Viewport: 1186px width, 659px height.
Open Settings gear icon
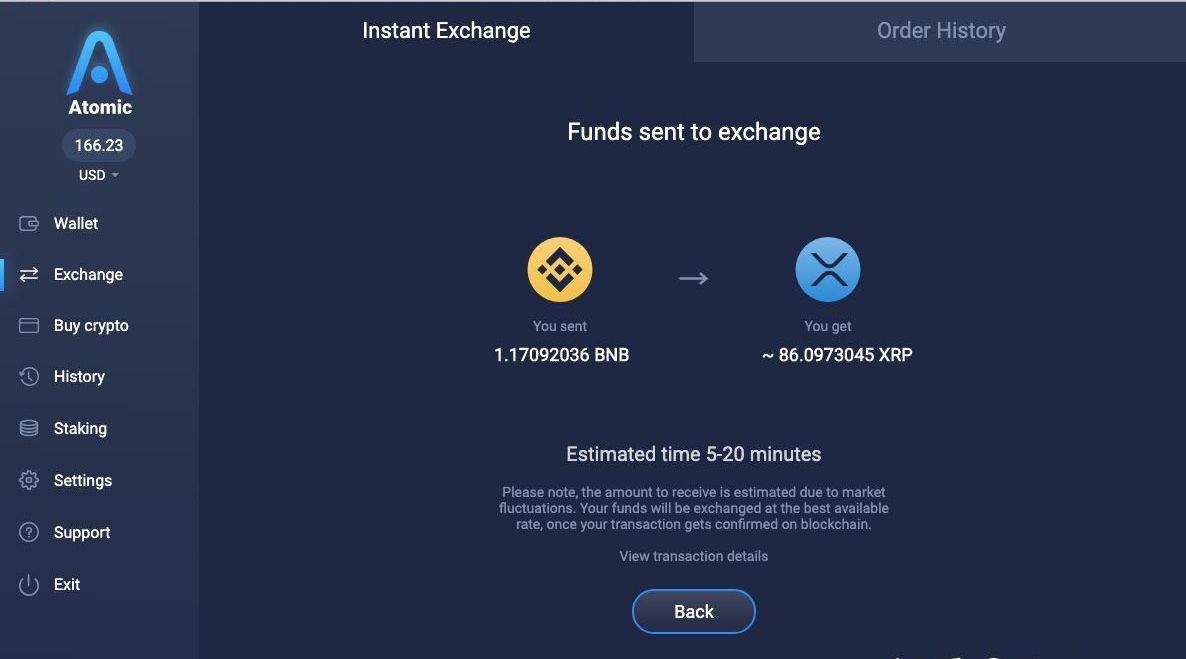[29, 480]
